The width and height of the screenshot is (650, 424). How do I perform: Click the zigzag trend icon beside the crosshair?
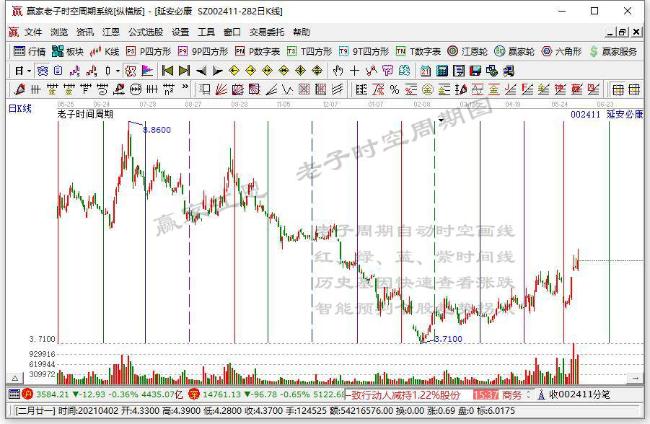pos(371,71)
